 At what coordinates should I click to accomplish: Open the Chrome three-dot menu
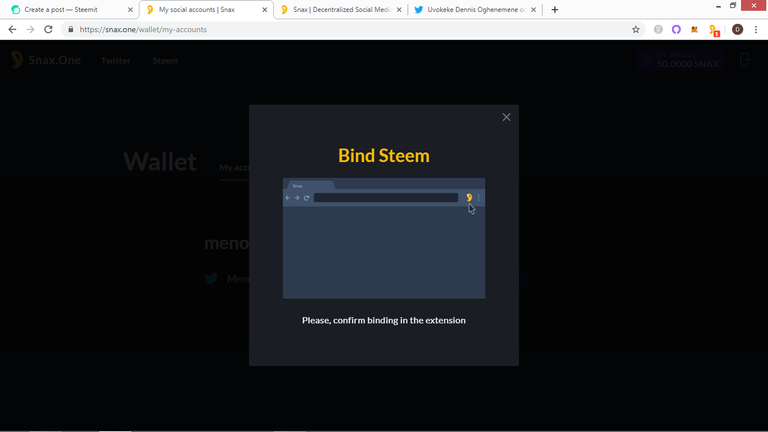756,29
